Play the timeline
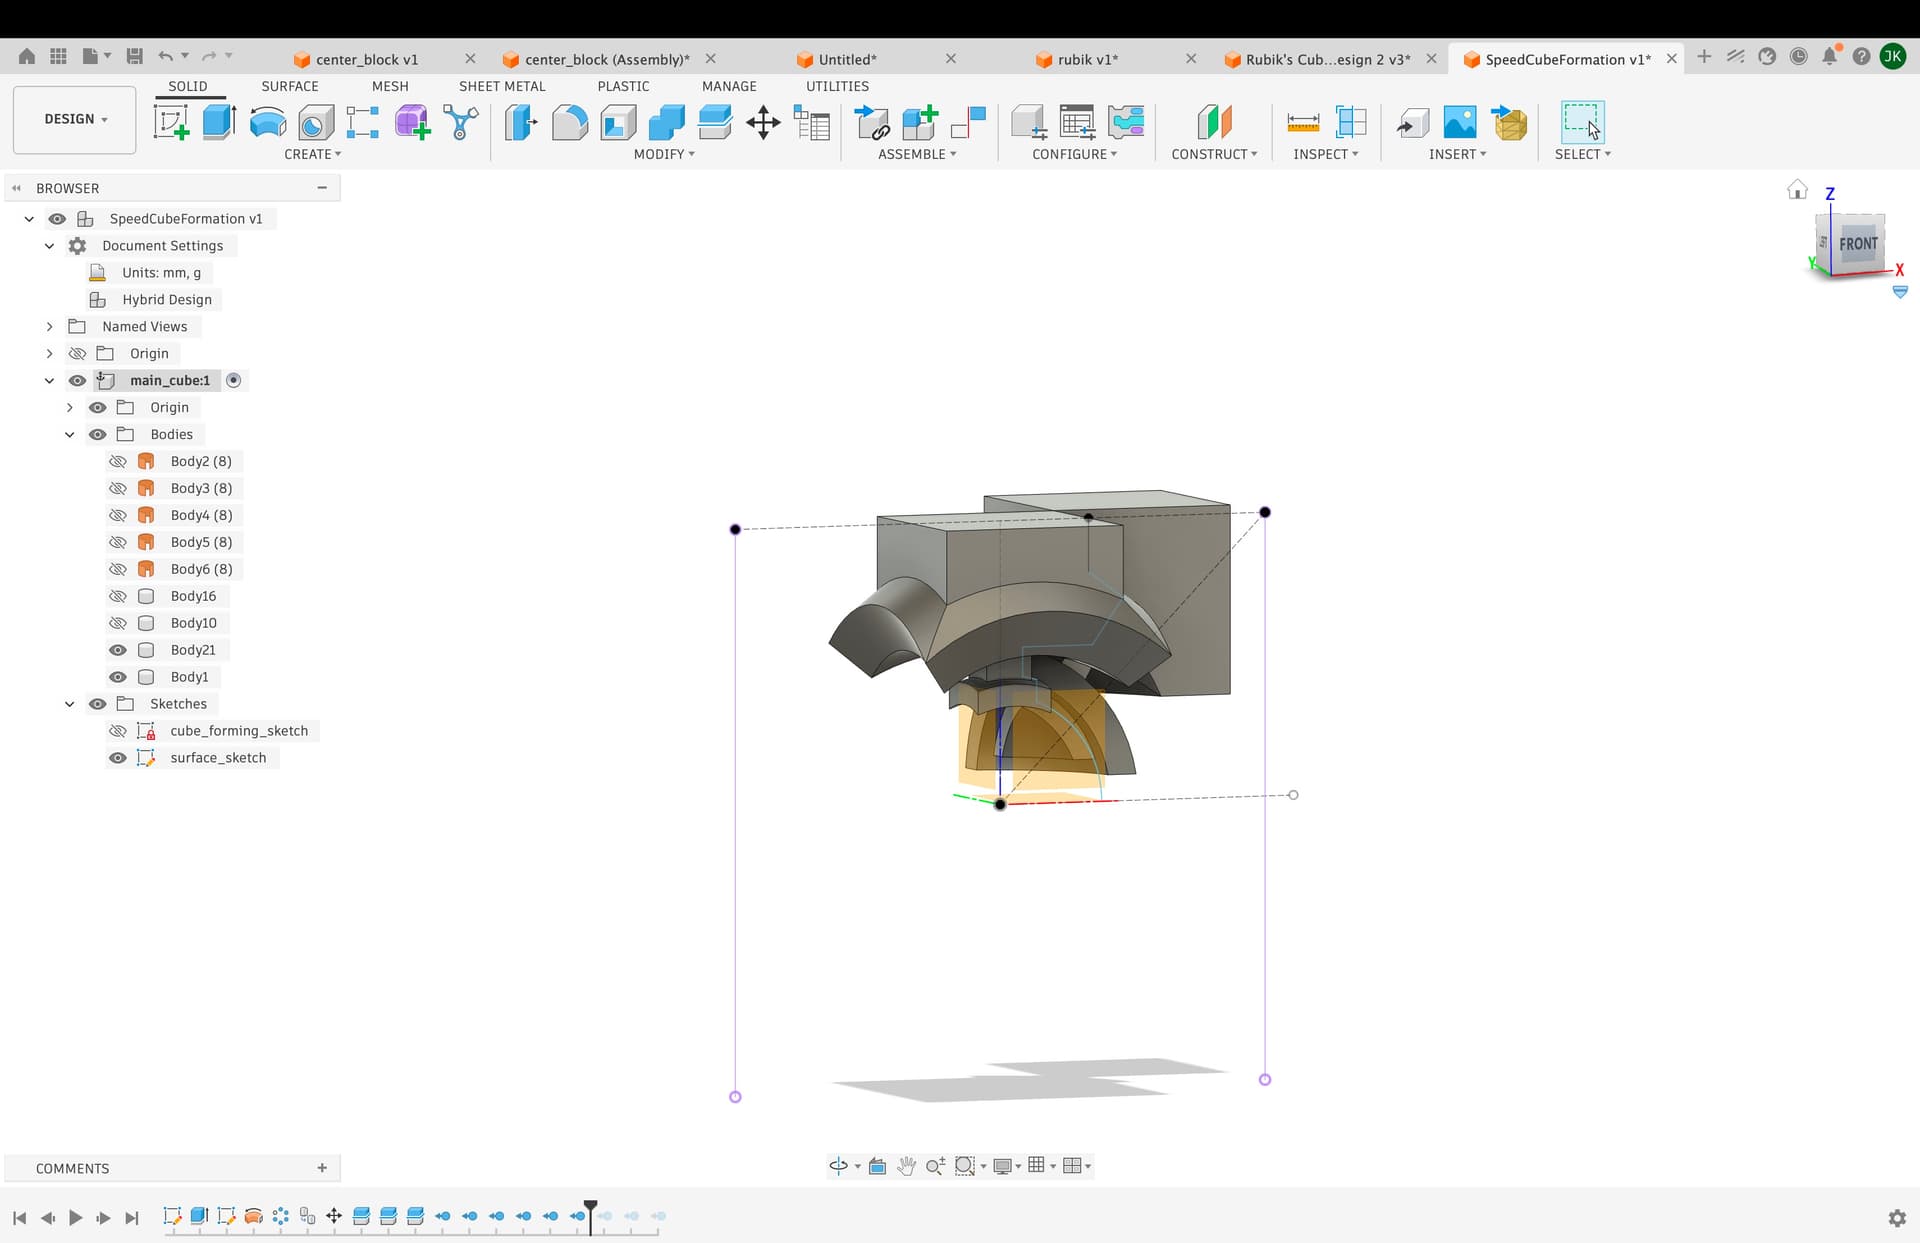Screen dimensions: 1920x1243 (x=76, y=1217)
